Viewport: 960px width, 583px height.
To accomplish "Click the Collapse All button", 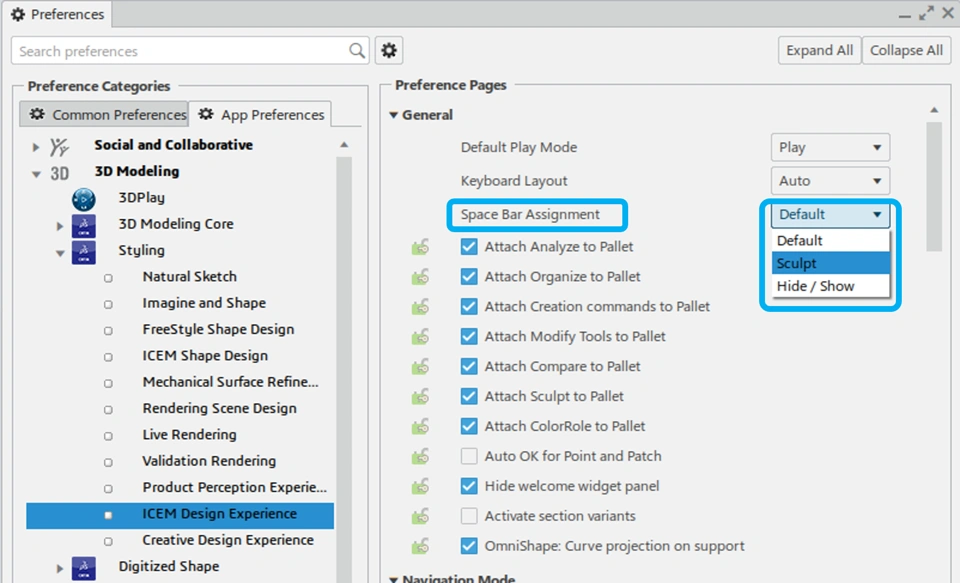I will click(906, 51).
